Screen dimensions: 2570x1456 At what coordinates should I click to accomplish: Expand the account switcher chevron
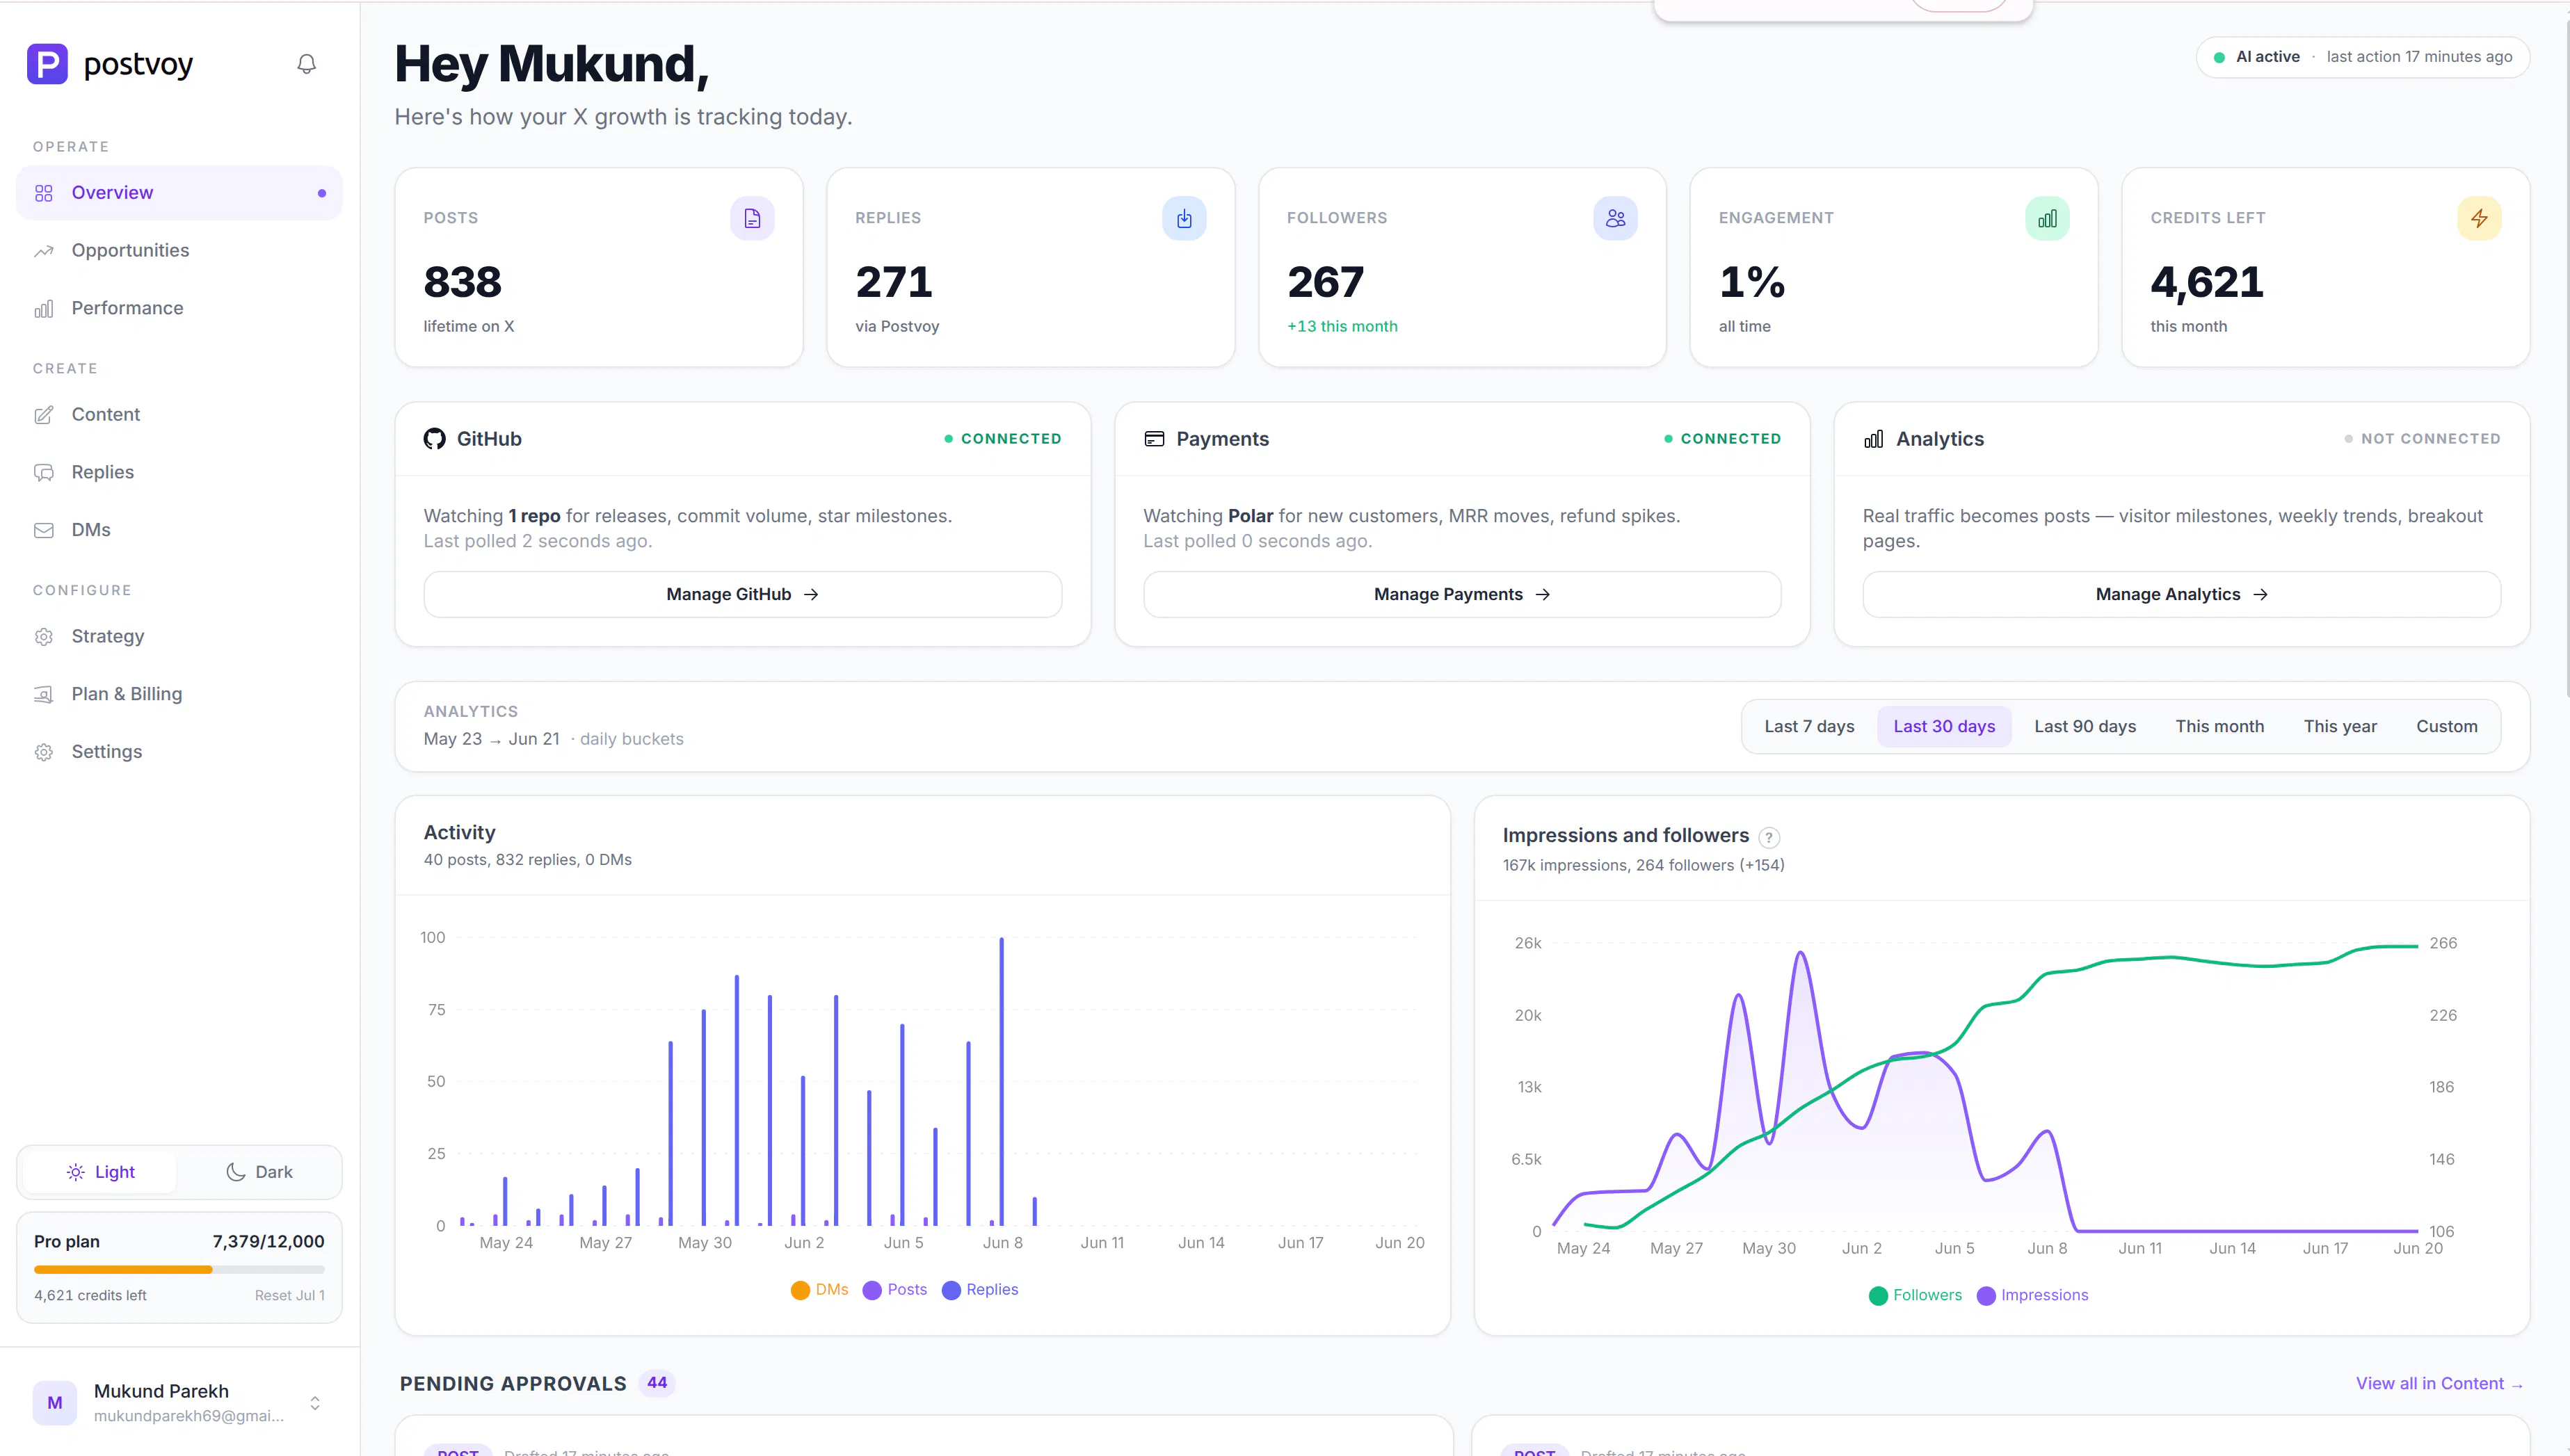(x=315, y=1403)
